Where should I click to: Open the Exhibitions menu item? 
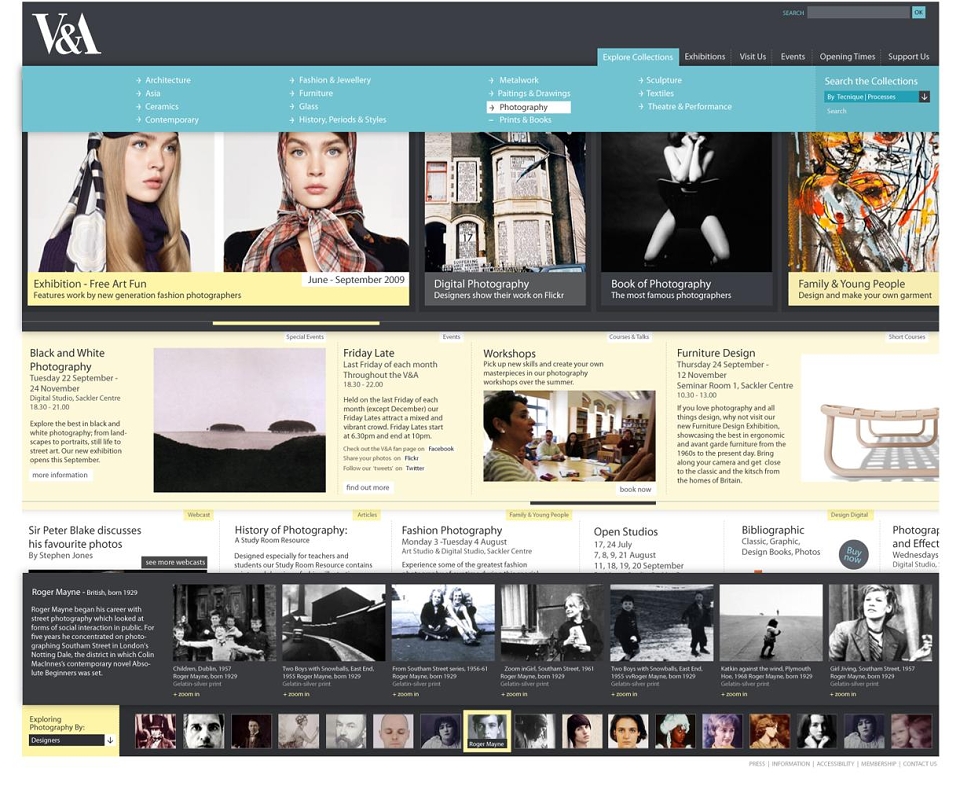[705, 56]
